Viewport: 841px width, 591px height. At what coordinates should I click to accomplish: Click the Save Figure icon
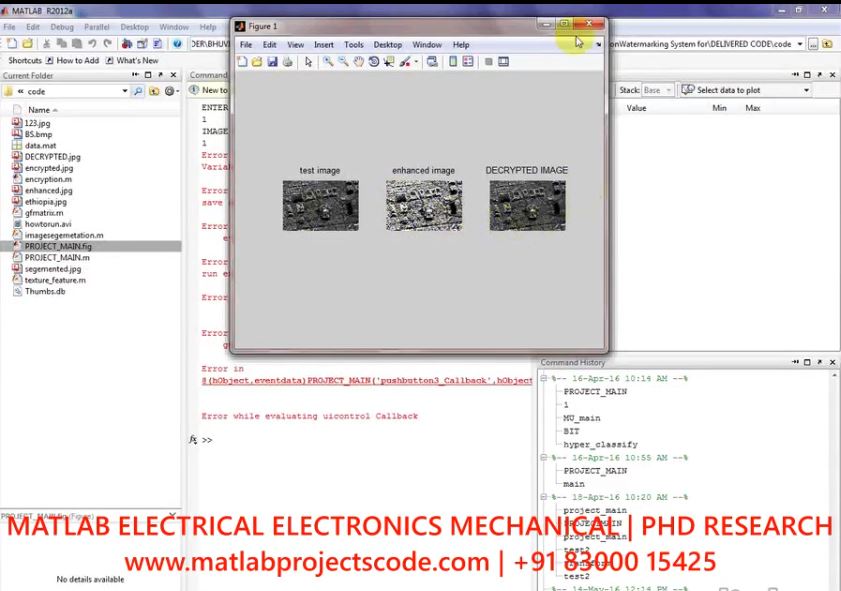pyautogui.click(x=272, y=62)
